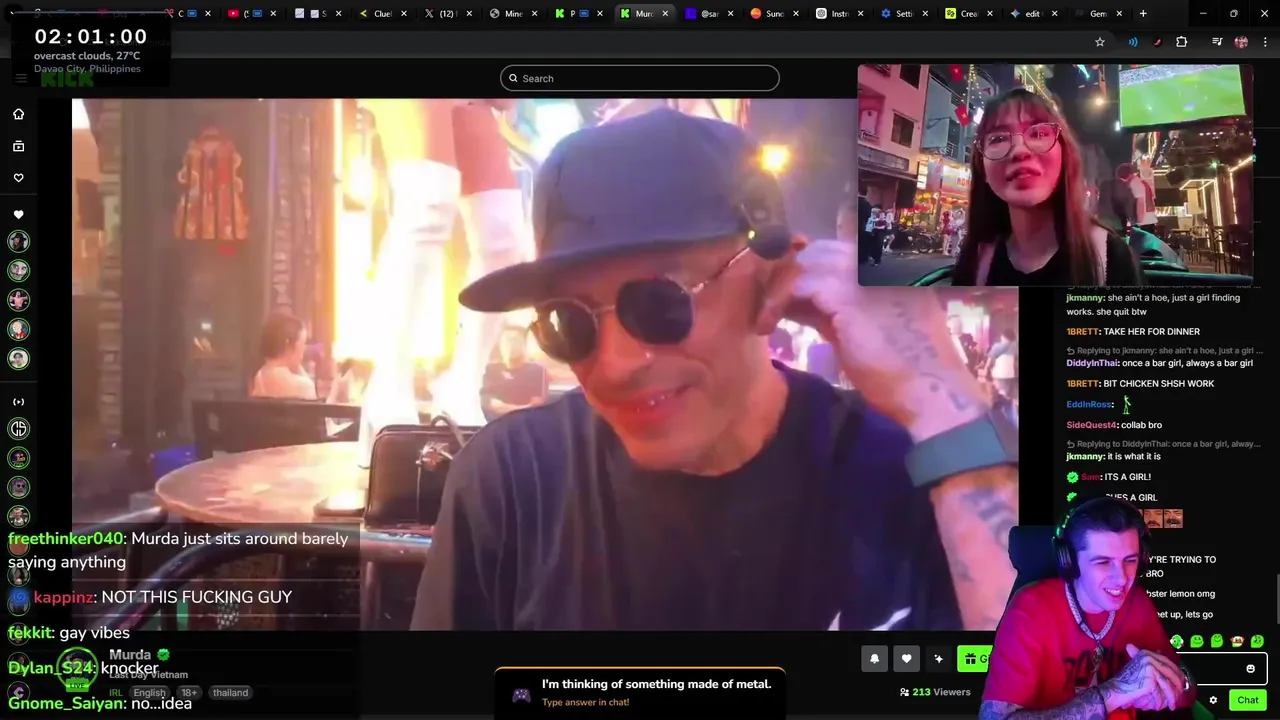The height and width of the screenshot is (720, 1280).
Task: Send message with the Chat button
Action: (1247, 700)
